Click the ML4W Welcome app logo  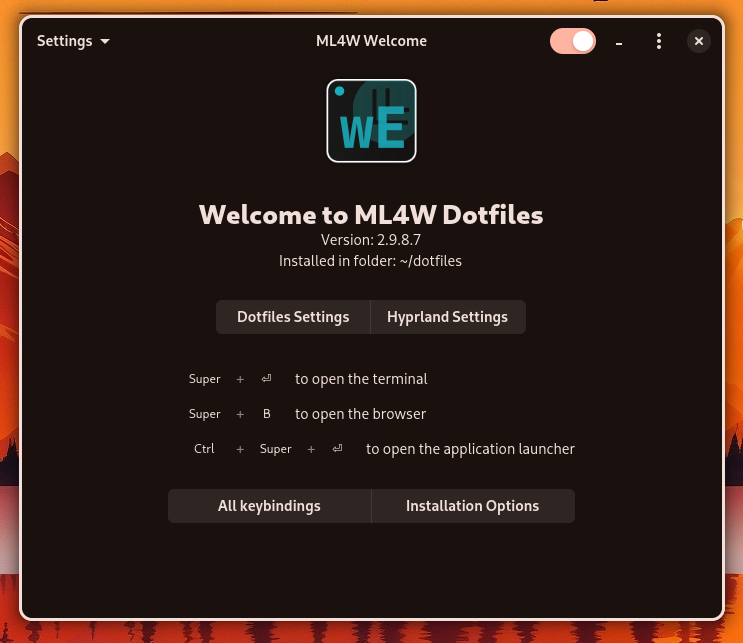pos(372,121)
